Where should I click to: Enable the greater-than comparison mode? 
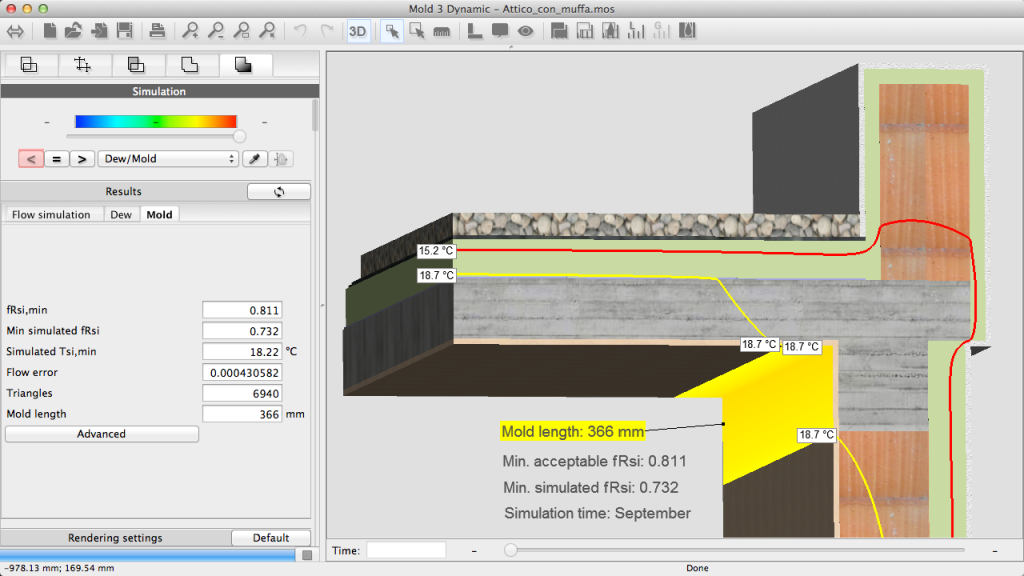pyautogui.click(x=81, y=158)
